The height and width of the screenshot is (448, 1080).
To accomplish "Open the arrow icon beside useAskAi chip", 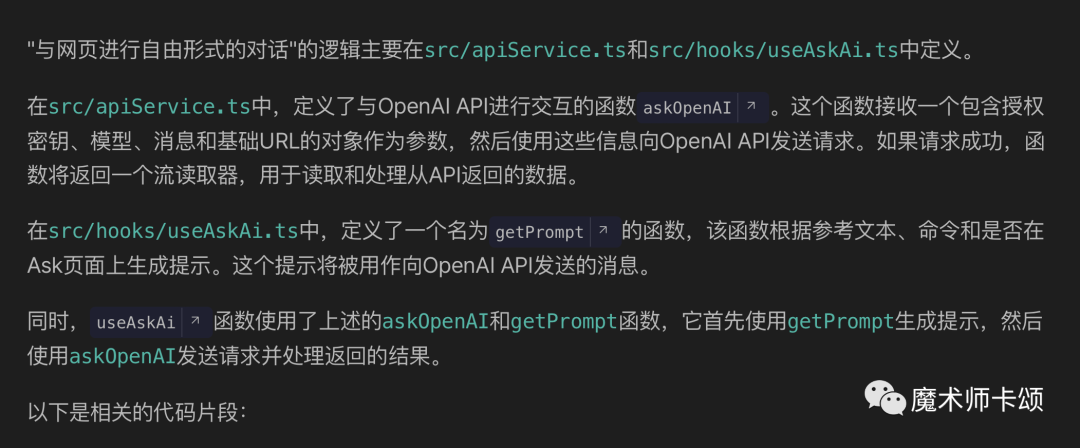I will tap(195, 322).
